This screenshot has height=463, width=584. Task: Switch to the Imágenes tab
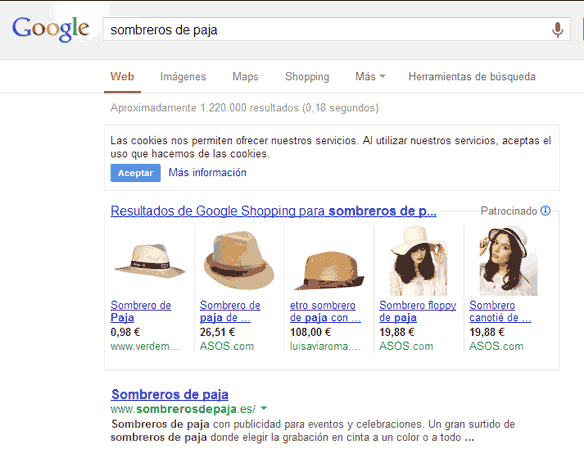183,77
